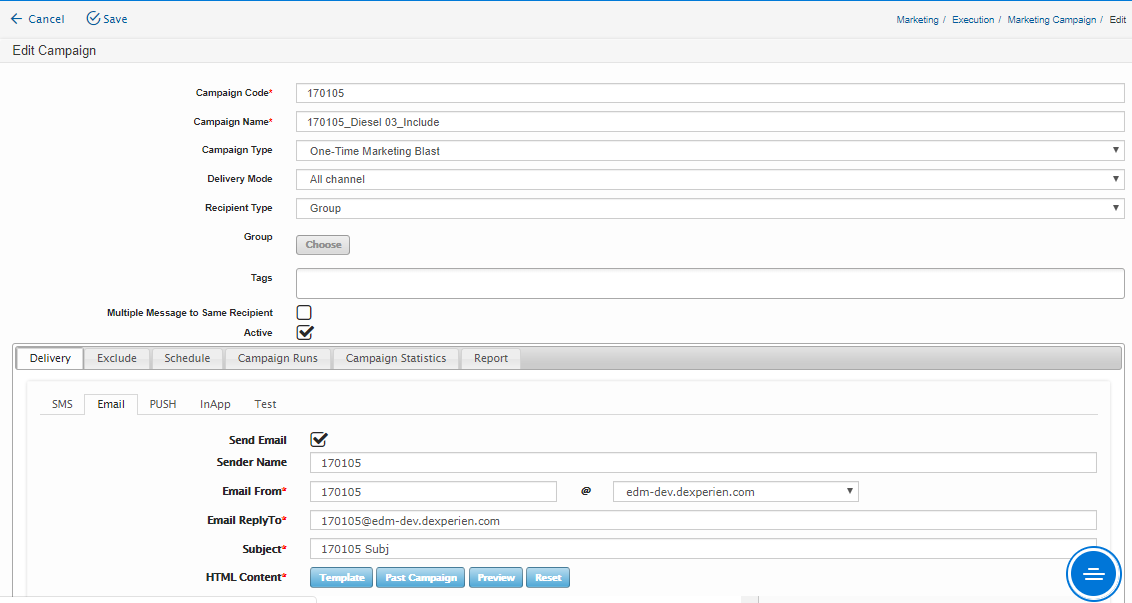The image size is (1132, 603).
Task: Open the Delivery Mode dropdown
Action: pyautogui.click(x=710, y=179)
